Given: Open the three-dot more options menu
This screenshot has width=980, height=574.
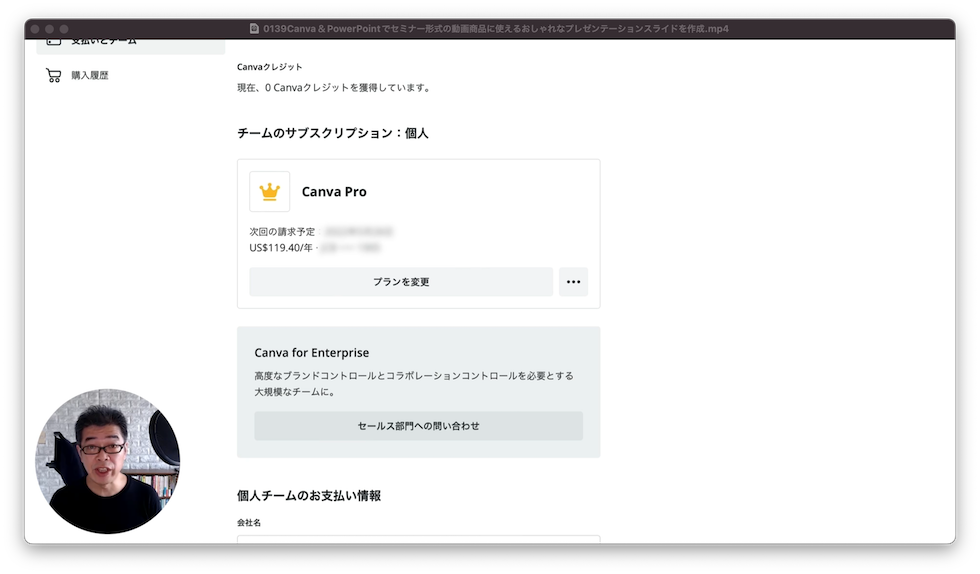Looking at the screenshot, I should 573,282.
